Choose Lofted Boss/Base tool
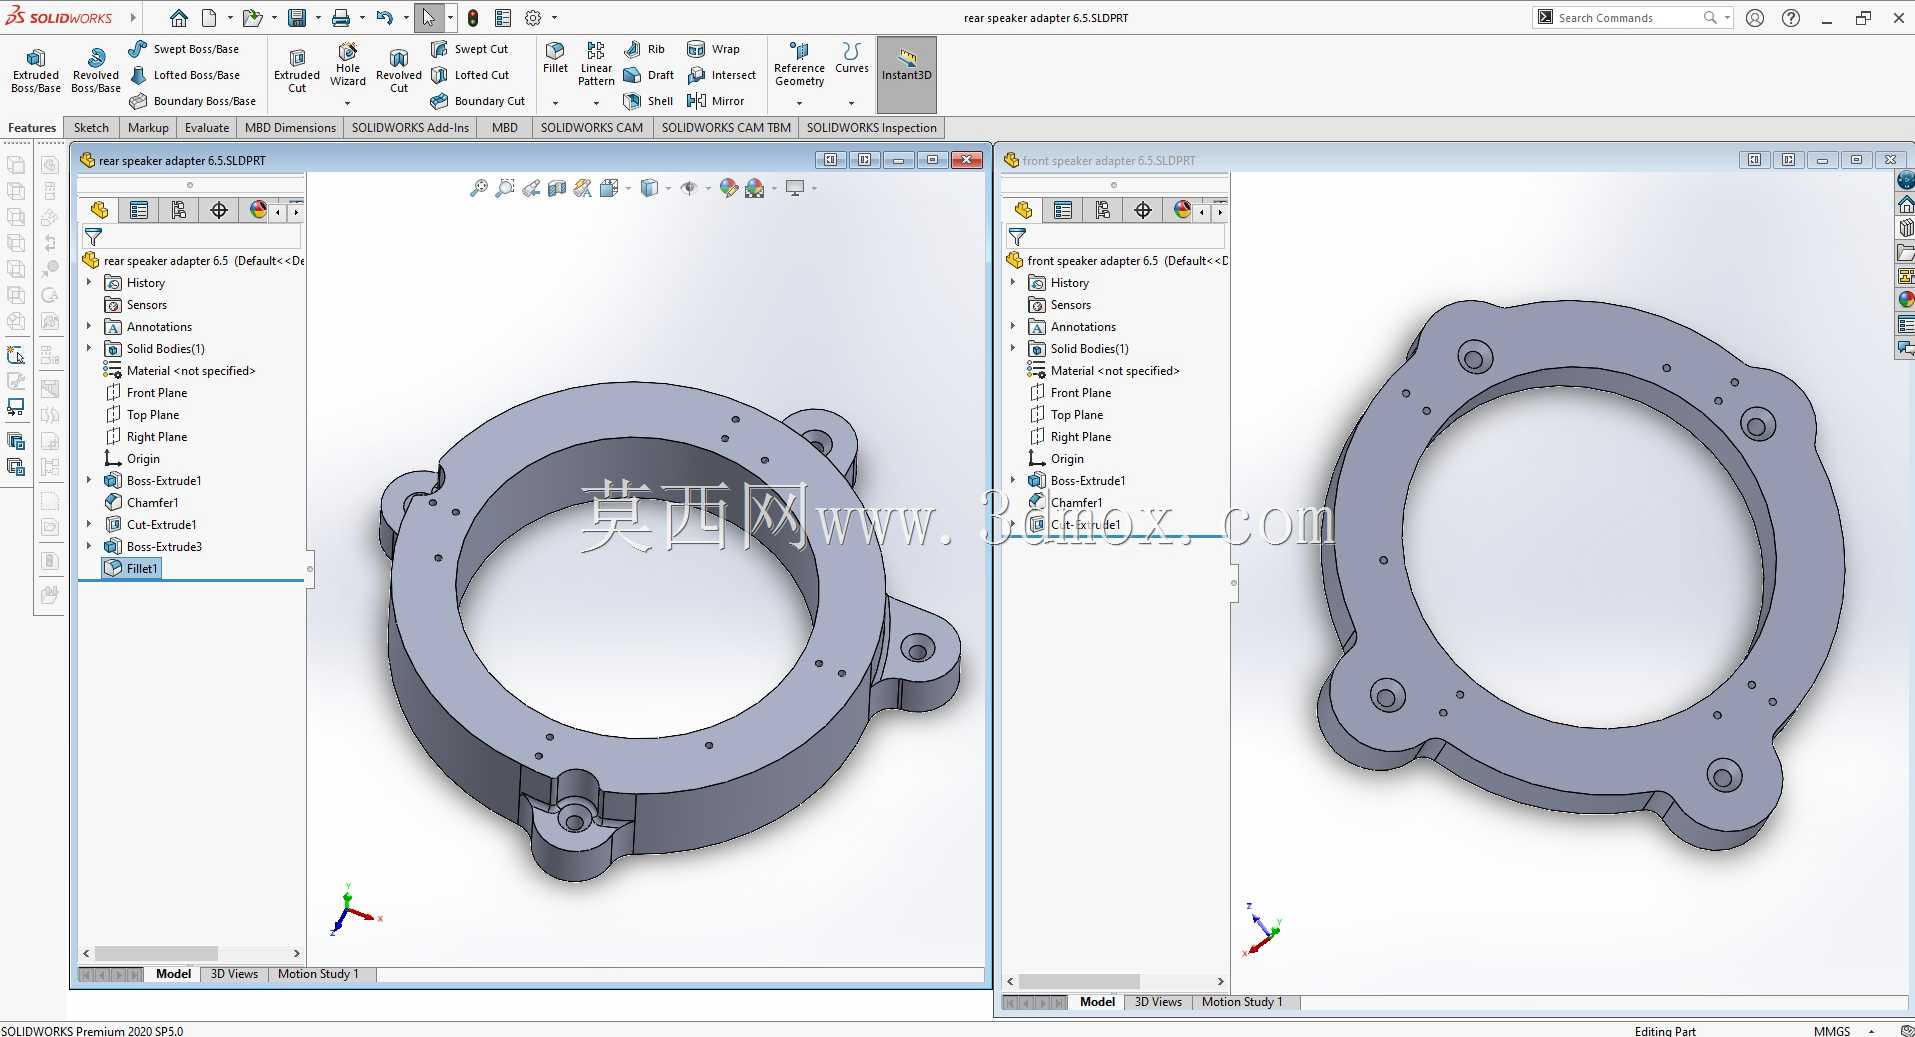Image resolution: width=1915 pixels, height=1037 pixels. 185,75
